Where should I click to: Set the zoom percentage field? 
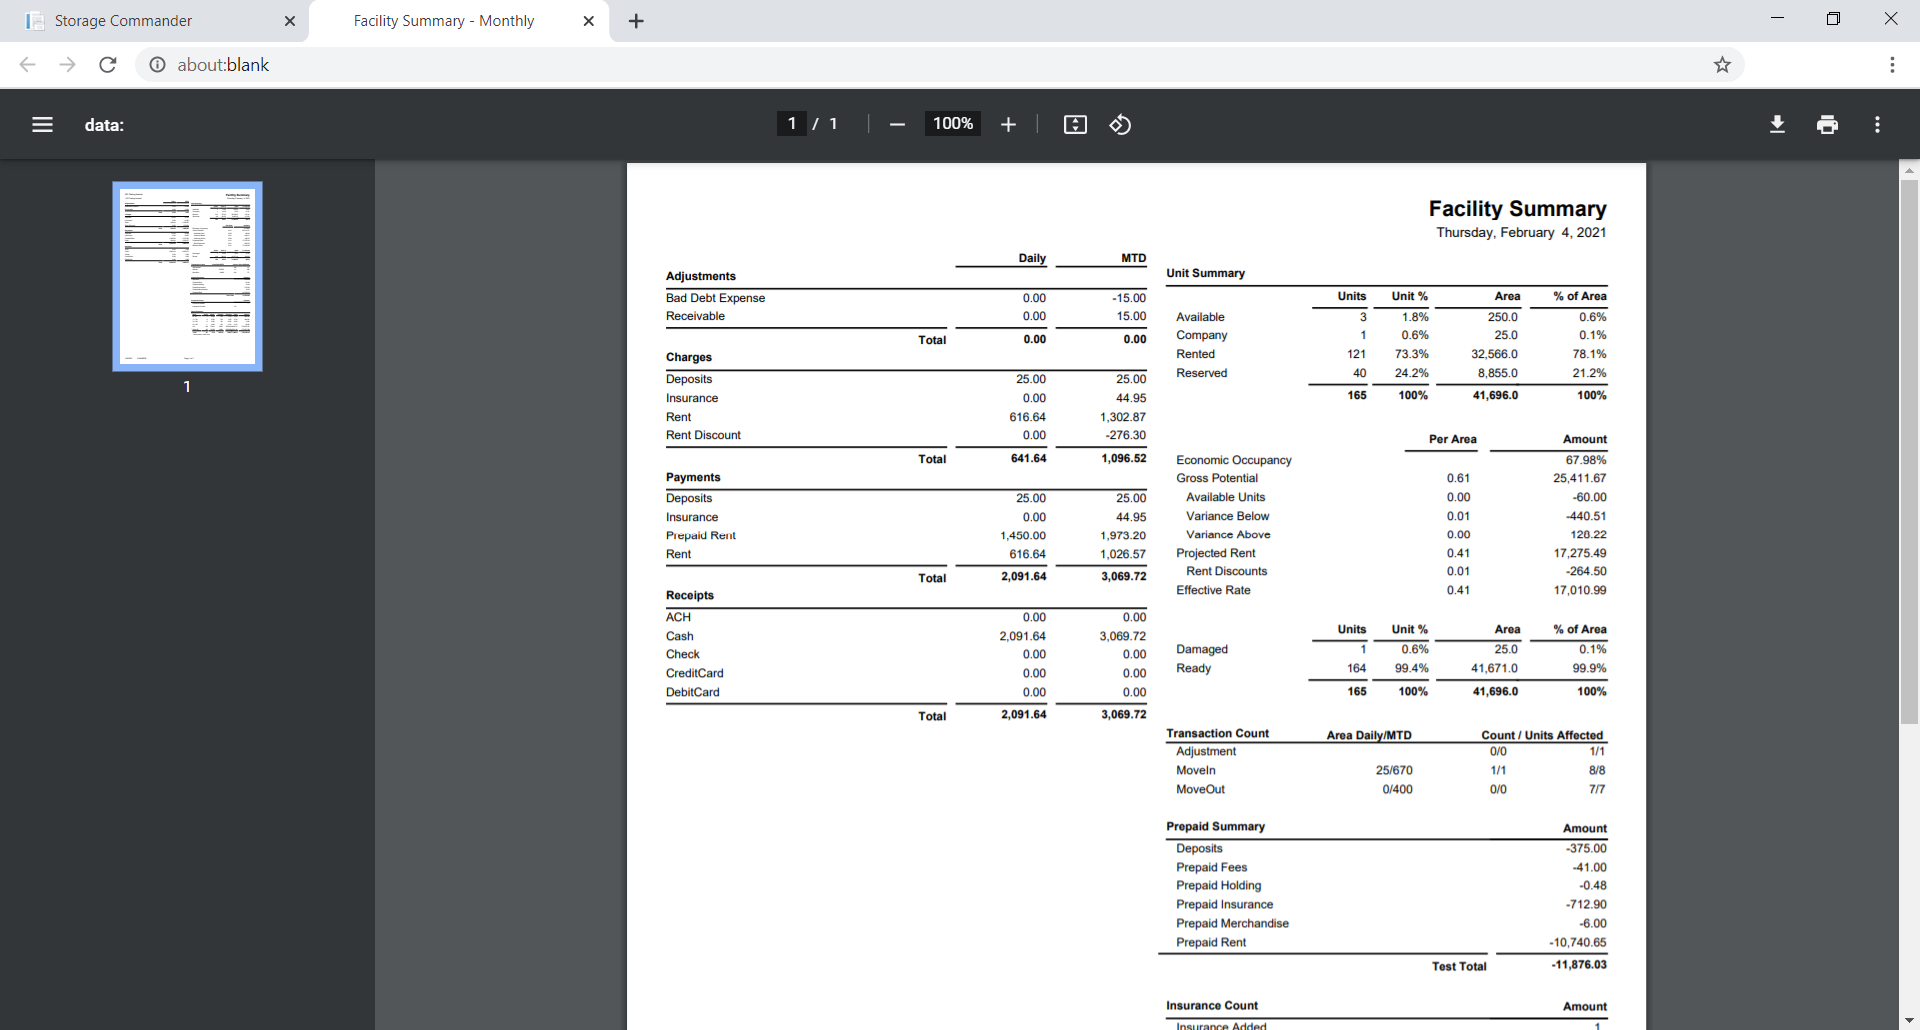[951, 124]
